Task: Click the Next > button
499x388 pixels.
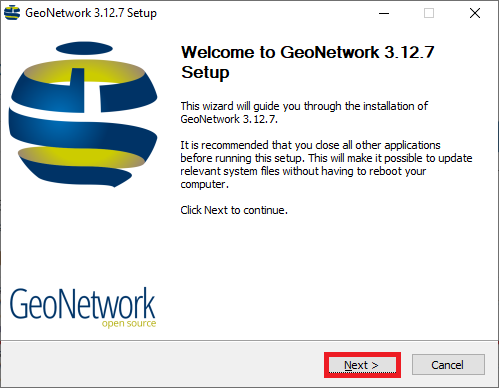Action: click(x=362, y=365)
